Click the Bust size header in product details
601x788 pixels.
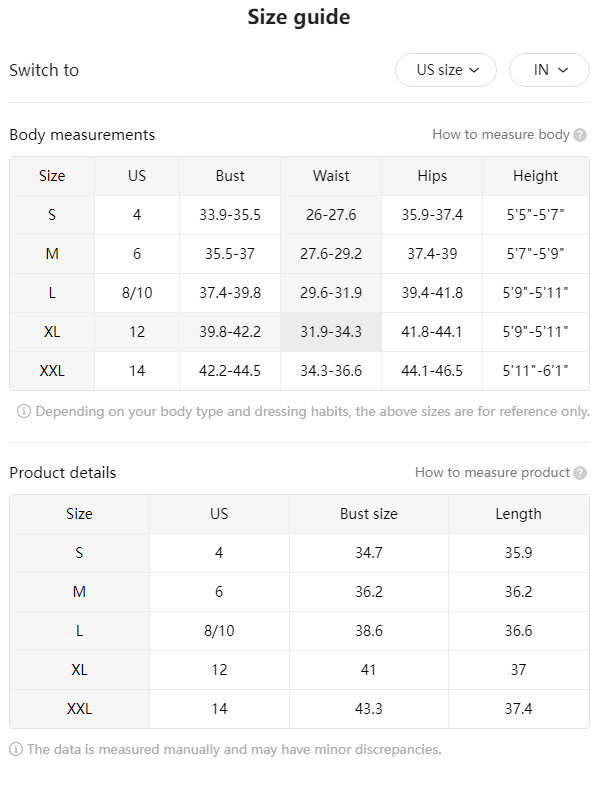(369, 514)
